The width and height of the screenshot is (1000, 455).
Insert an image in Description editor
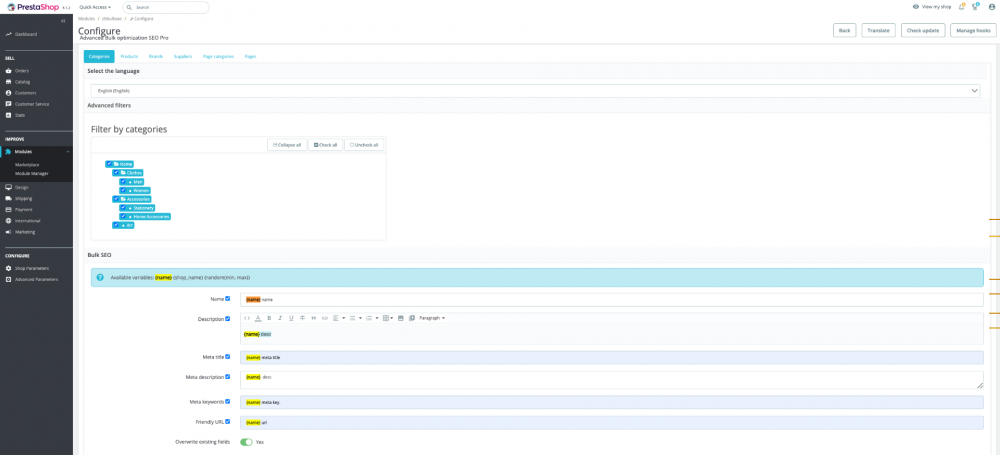401,318
